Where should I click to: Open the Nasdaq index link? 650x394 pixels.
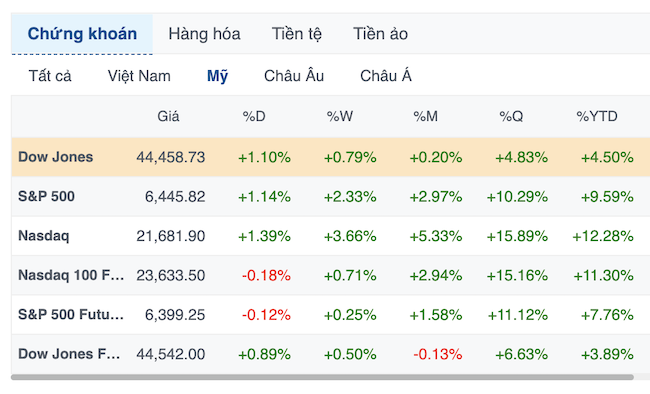pyautogui.click(x=44, y=236)
